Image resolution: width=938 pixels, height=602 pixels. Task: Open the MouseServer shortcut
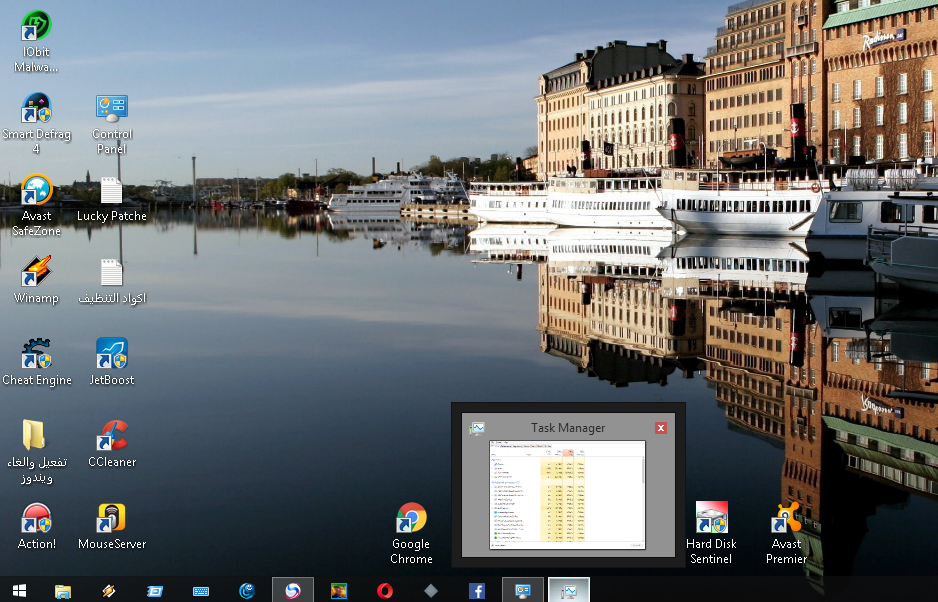(x=112, y=518)
